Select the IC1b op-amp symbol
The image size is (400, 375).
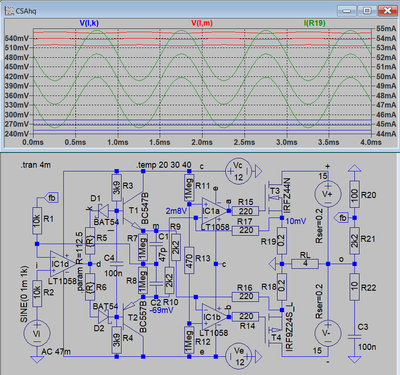click(214, 317)
